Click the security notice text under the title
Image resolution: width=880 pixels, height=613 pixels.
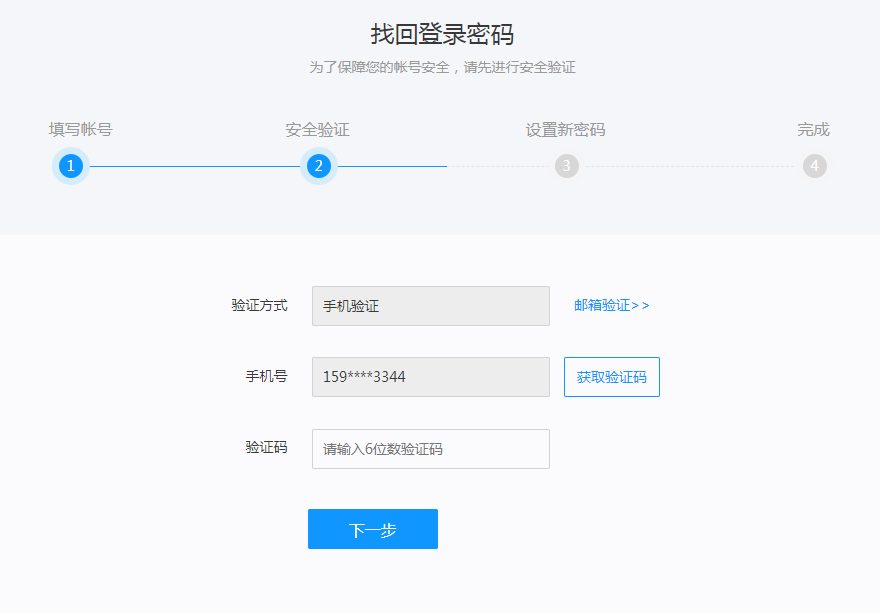tap(440, 67)
